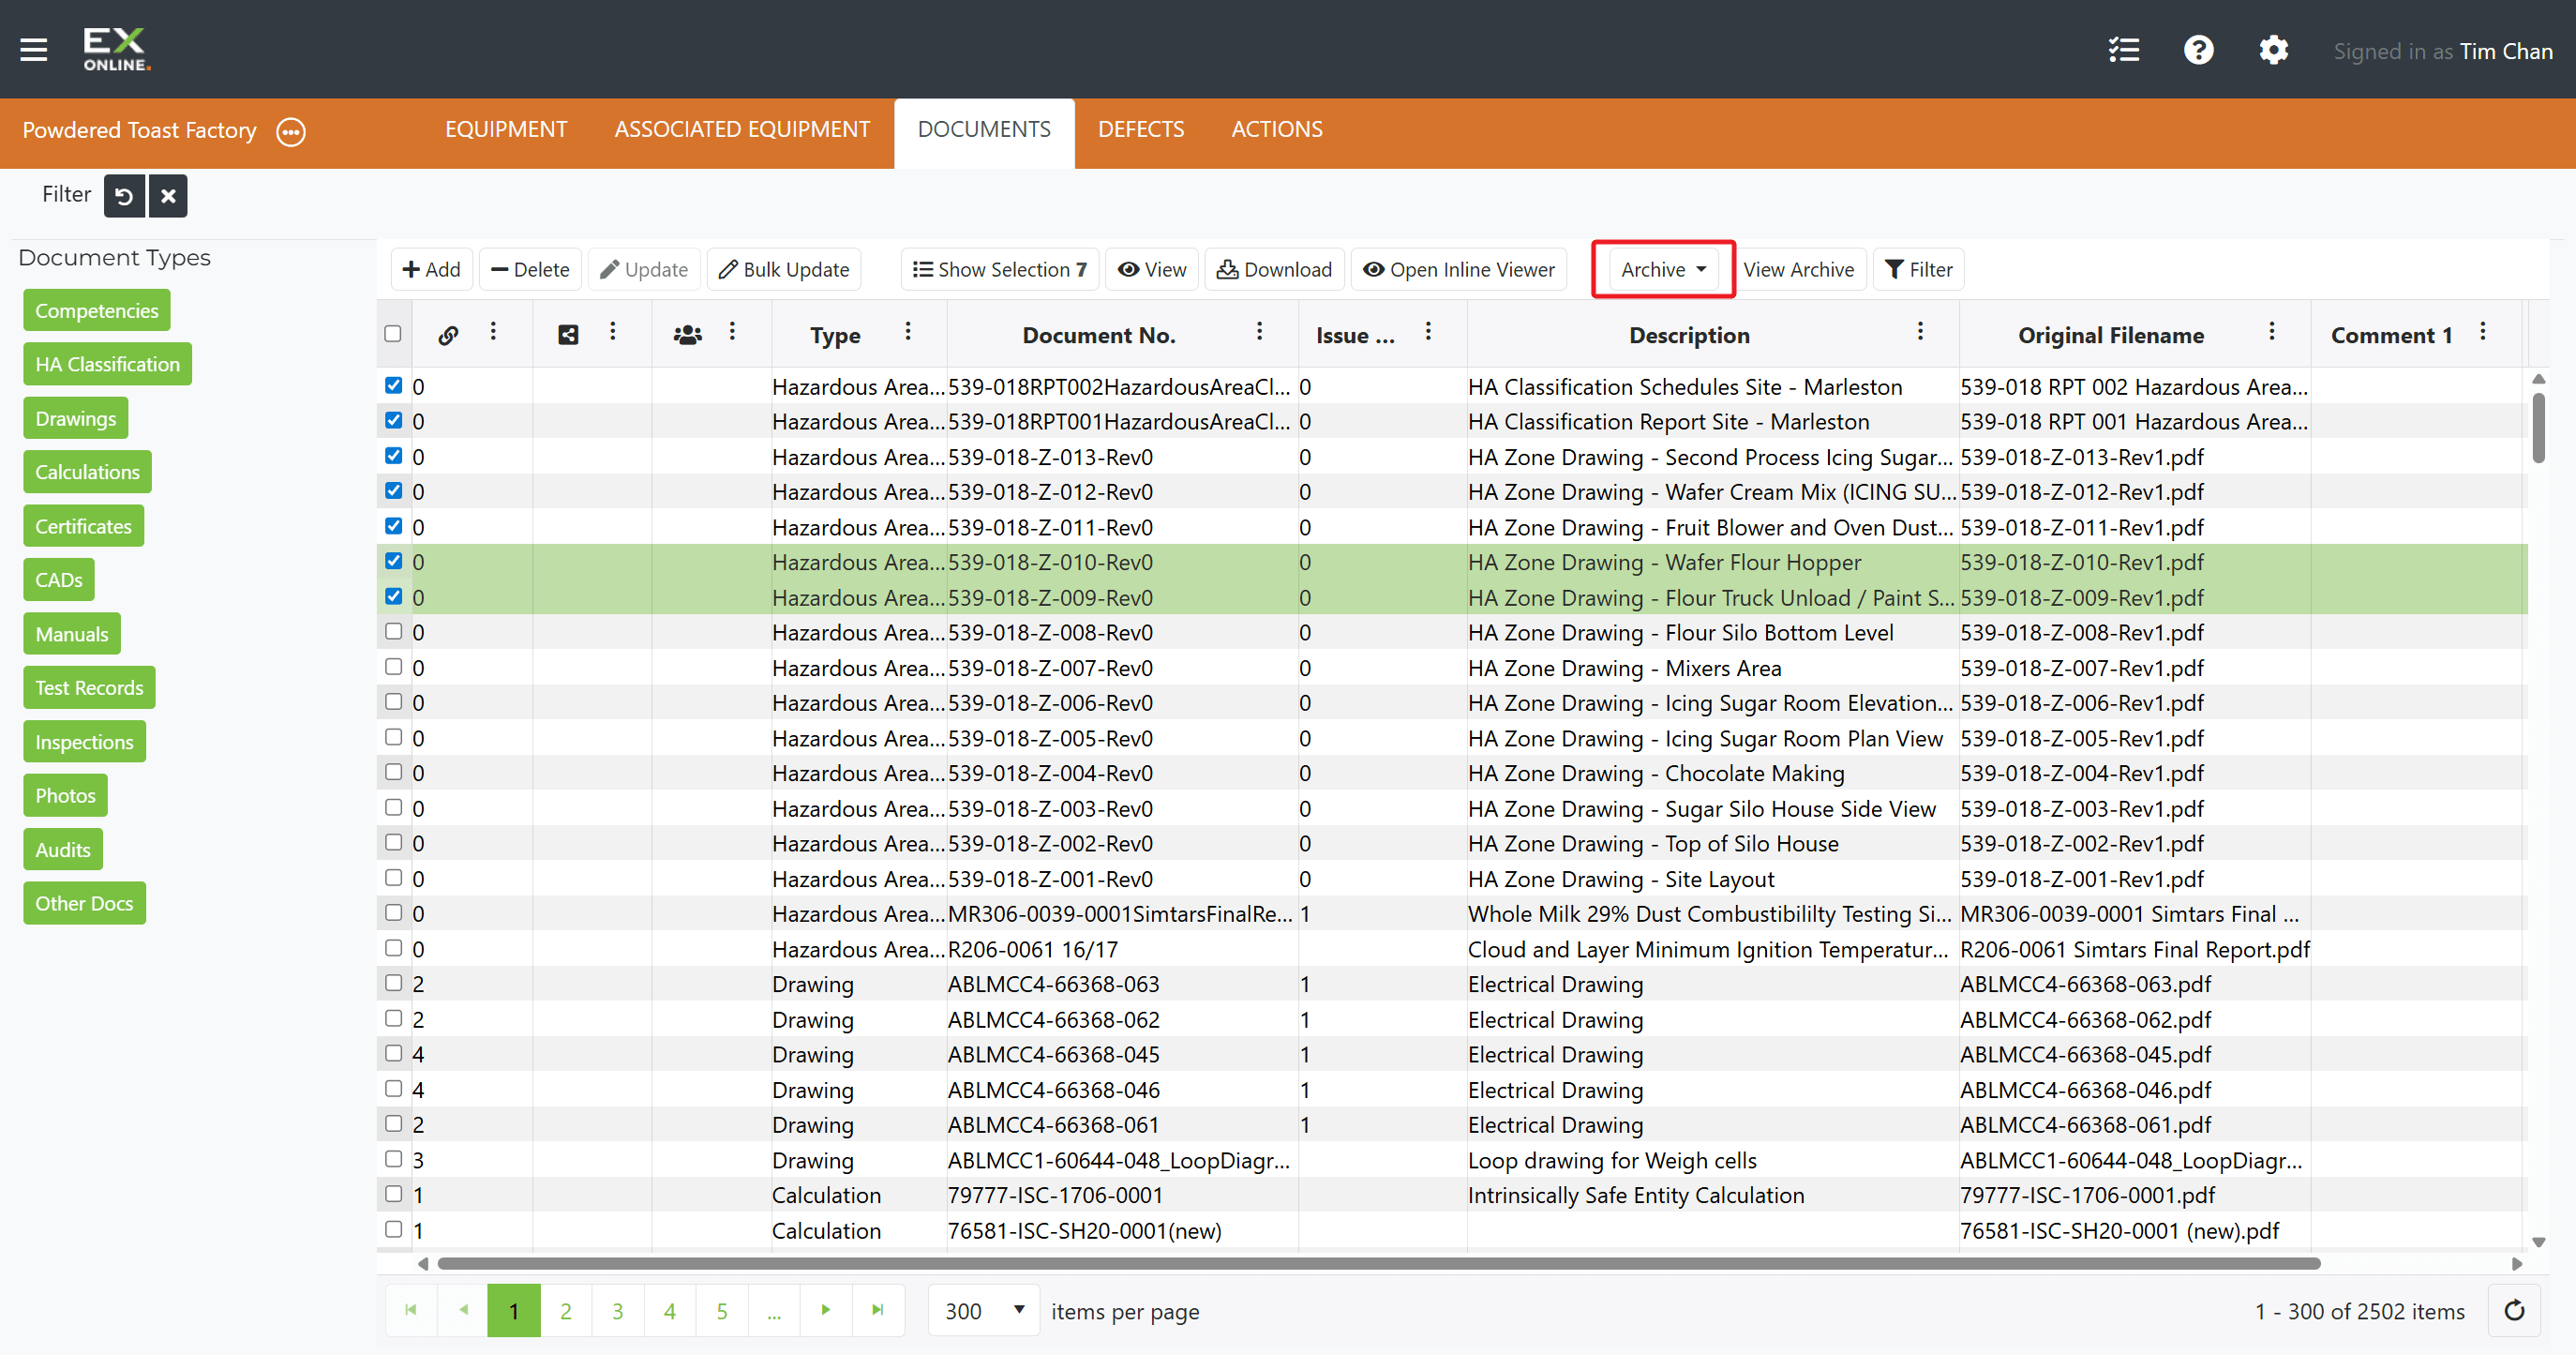This screenshot has width=2576, height=1355.
Task: Open users column options menu
Action: pos(732,332)
